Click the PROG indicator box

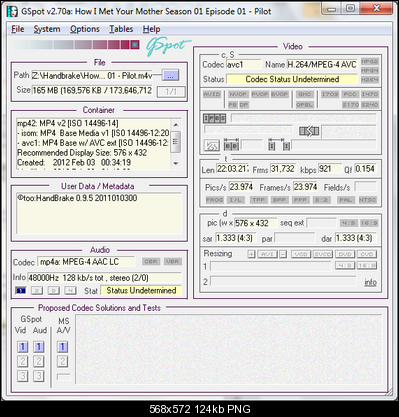point(215,200)
